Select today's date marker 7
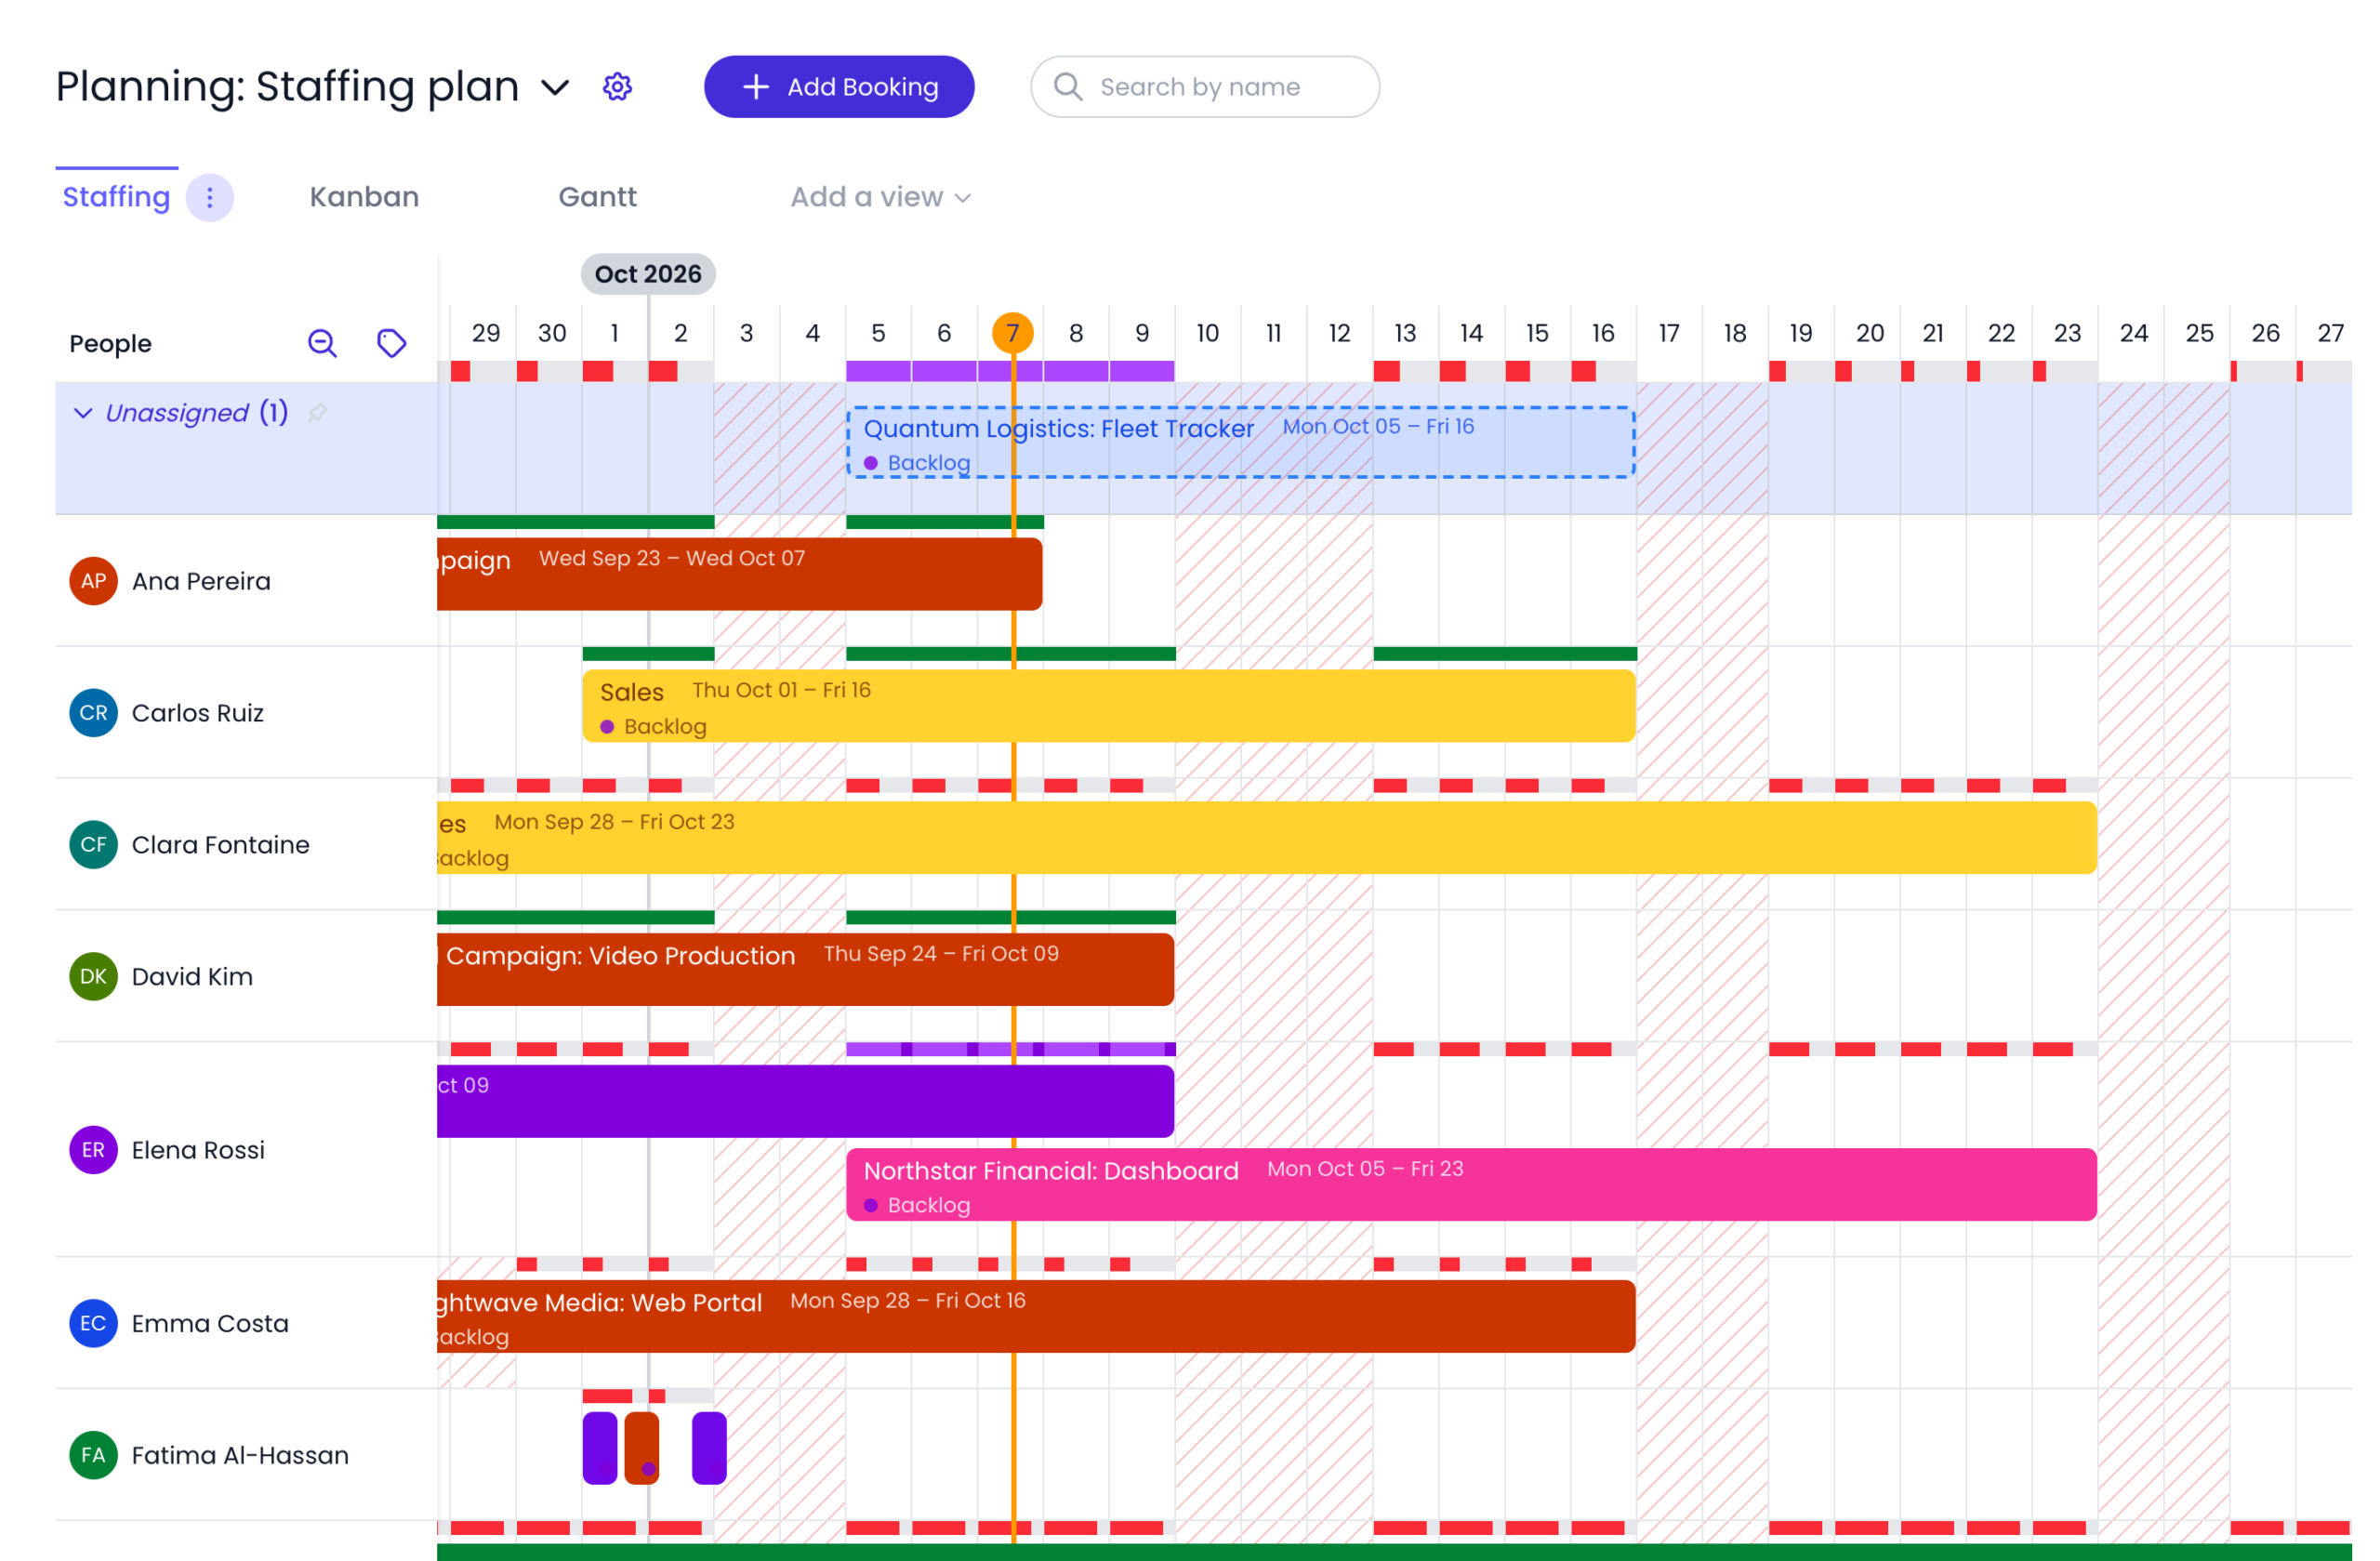This screenshot has width=2380, height=1561. [x=1012, y=333]
